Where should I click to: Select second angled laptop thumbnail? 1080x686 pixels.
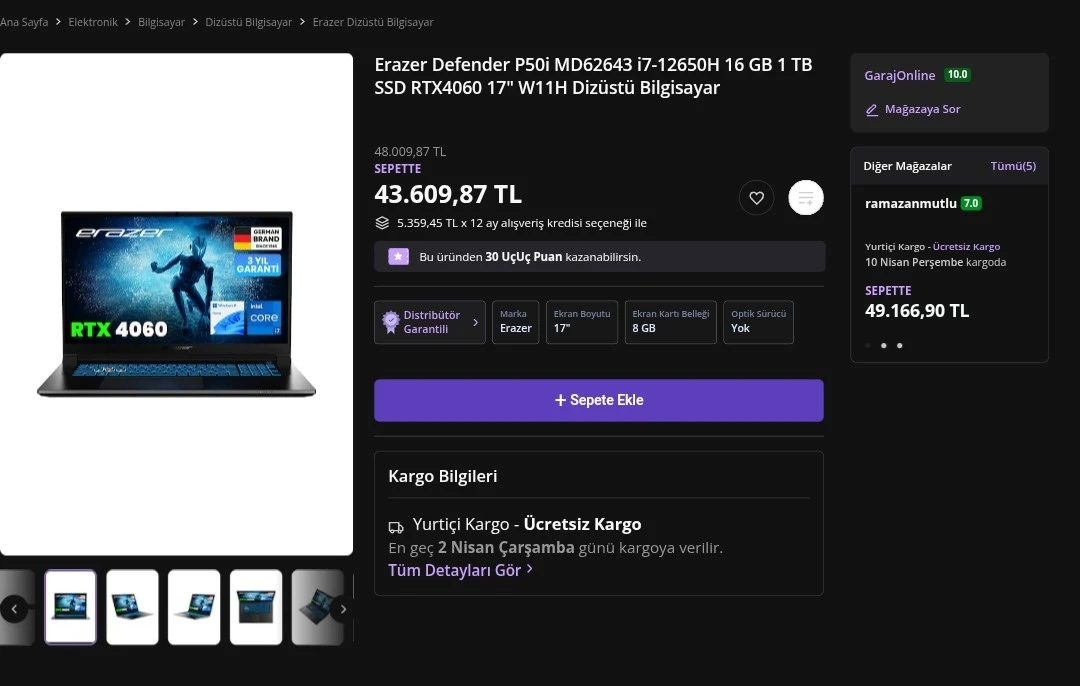pyautogui.click(x=132, y=607)
